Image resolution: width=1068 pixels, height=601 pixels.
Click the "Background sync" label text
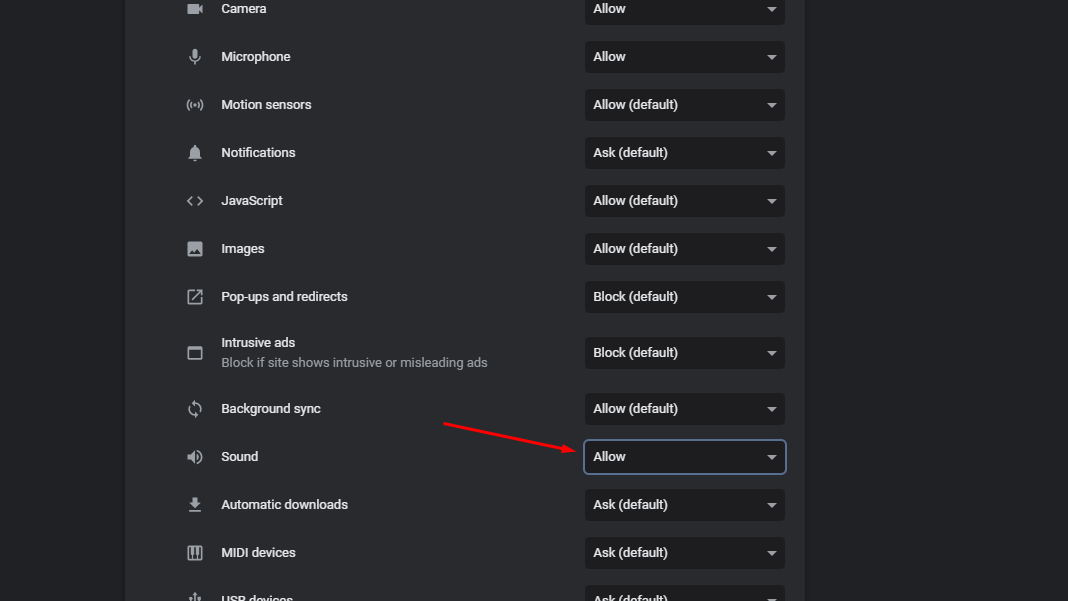pos(271,409)
